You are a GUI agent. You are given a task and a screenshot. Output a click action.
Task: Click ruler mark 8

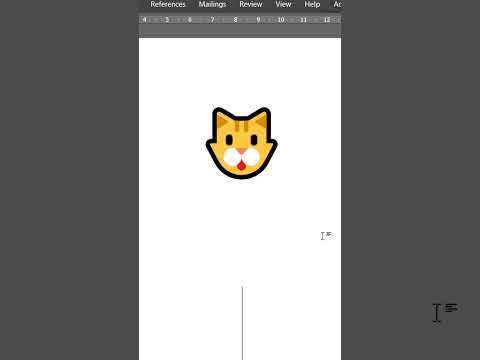click(235, 20)
